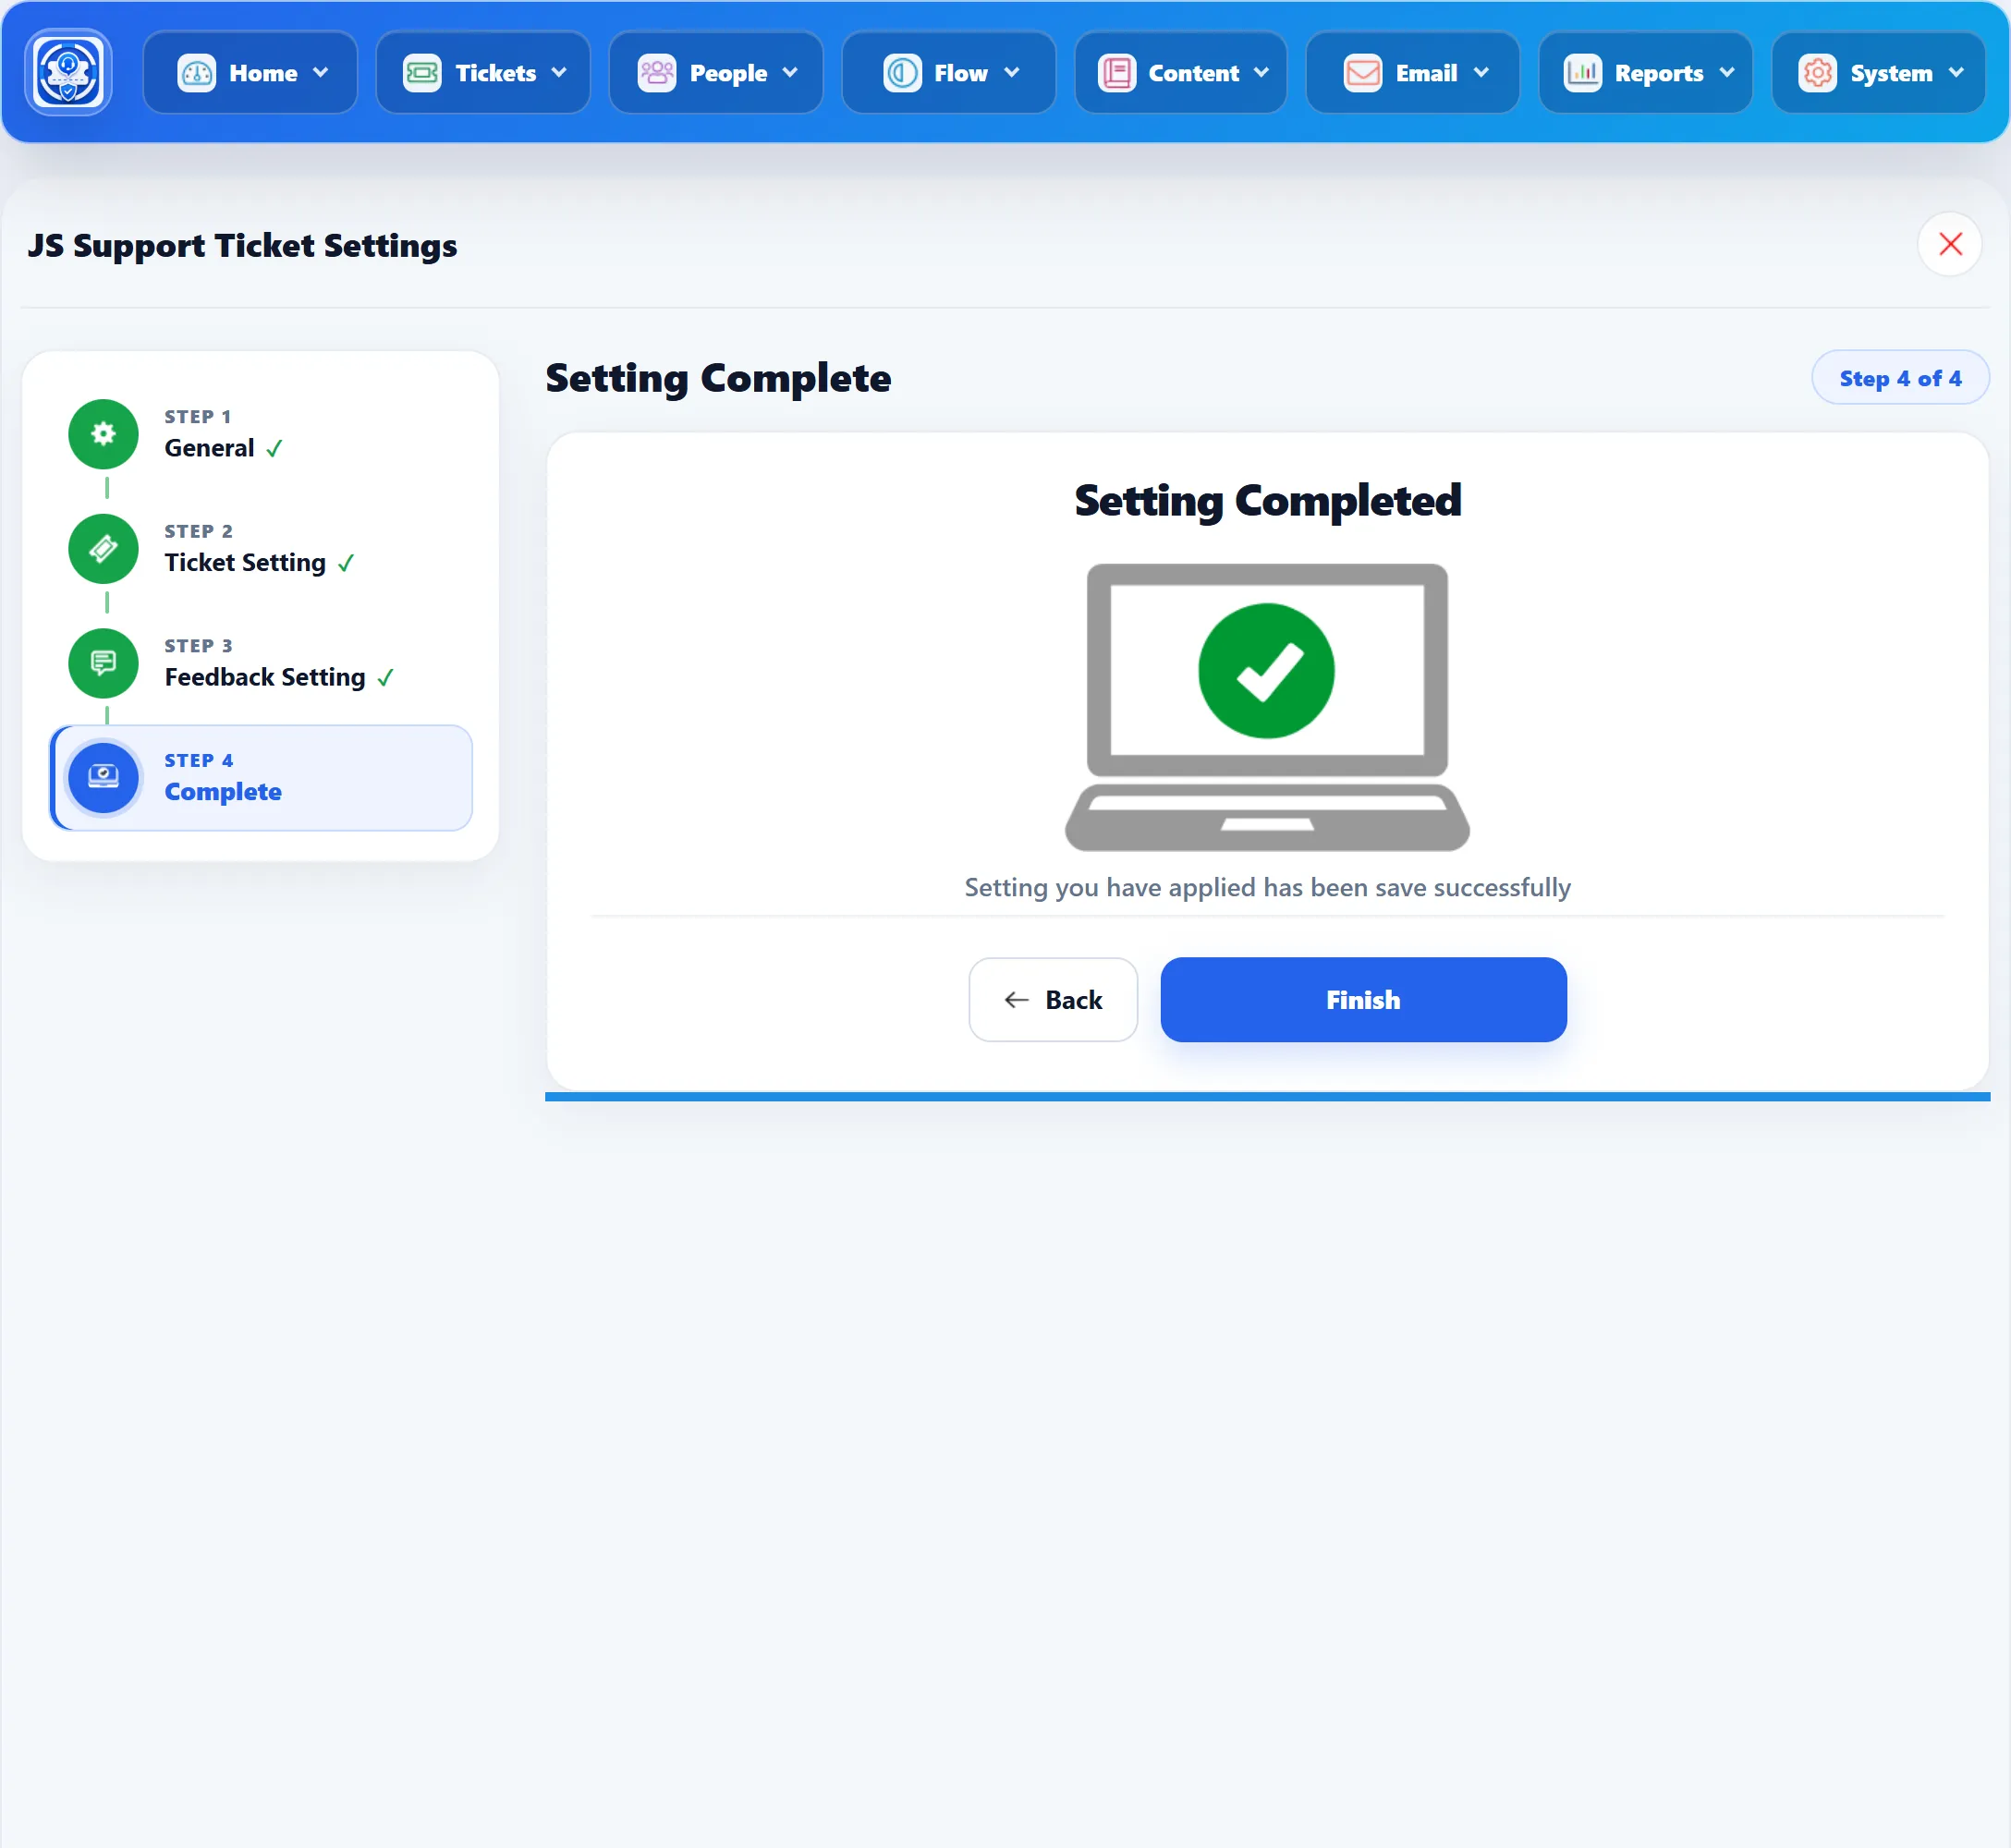Open the Reports menu label

(1659, 74)
